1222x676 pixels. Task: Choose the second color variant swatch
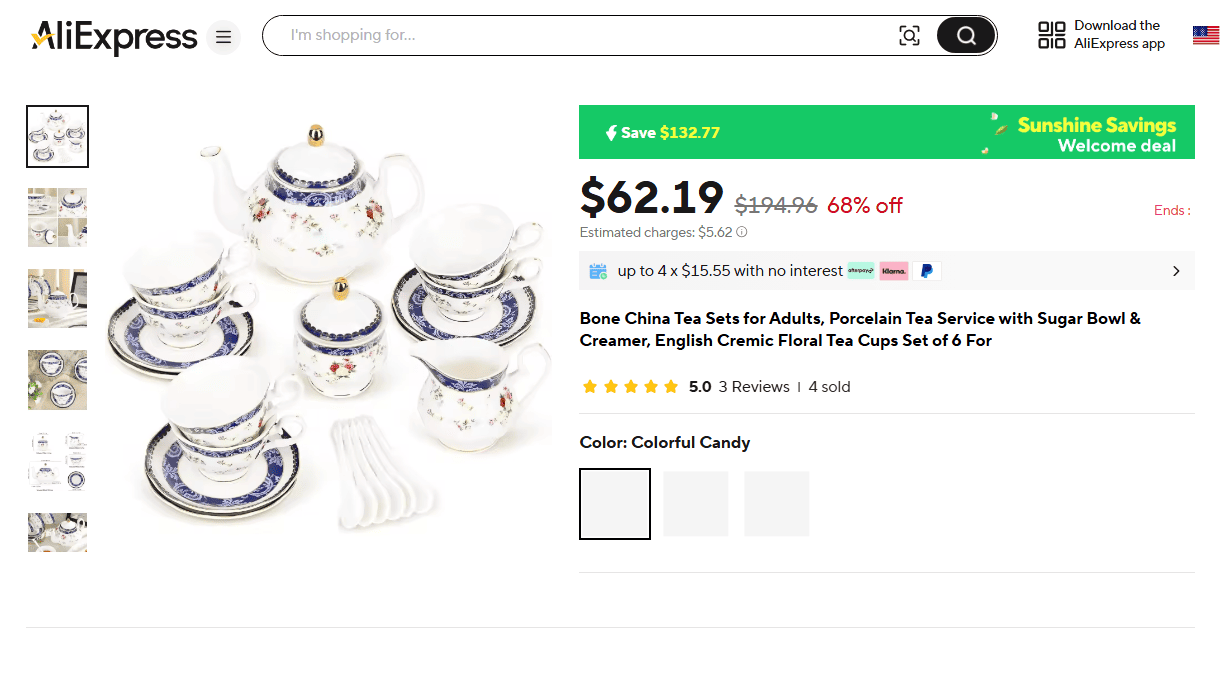[x=696, y=504]
